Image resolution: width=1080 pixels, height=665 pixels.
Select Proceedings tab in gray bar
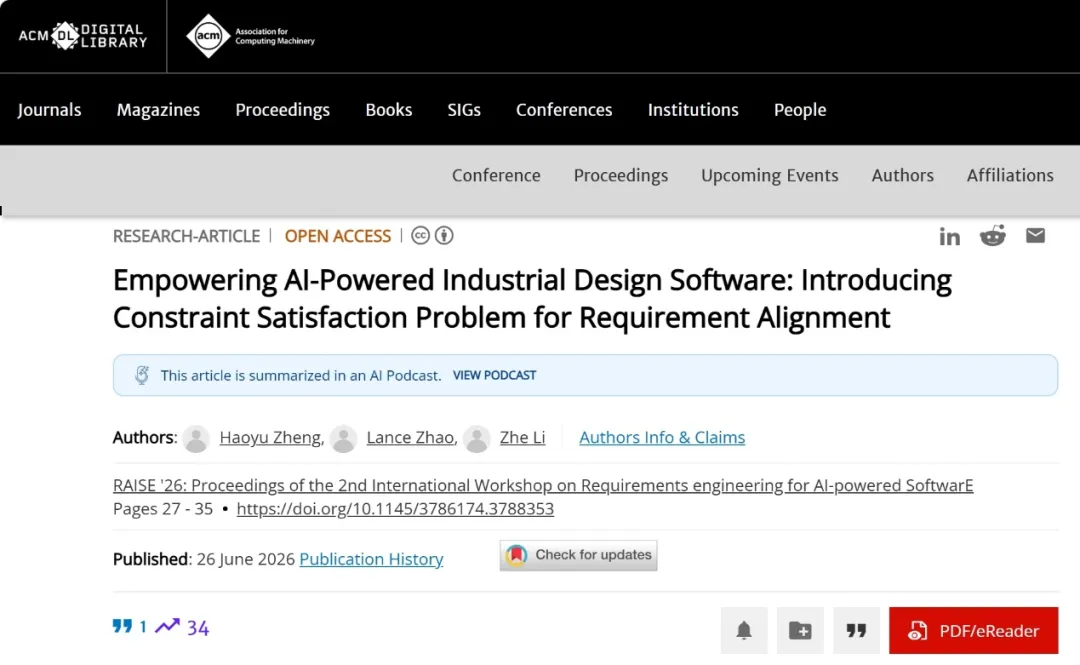[621, 175]
